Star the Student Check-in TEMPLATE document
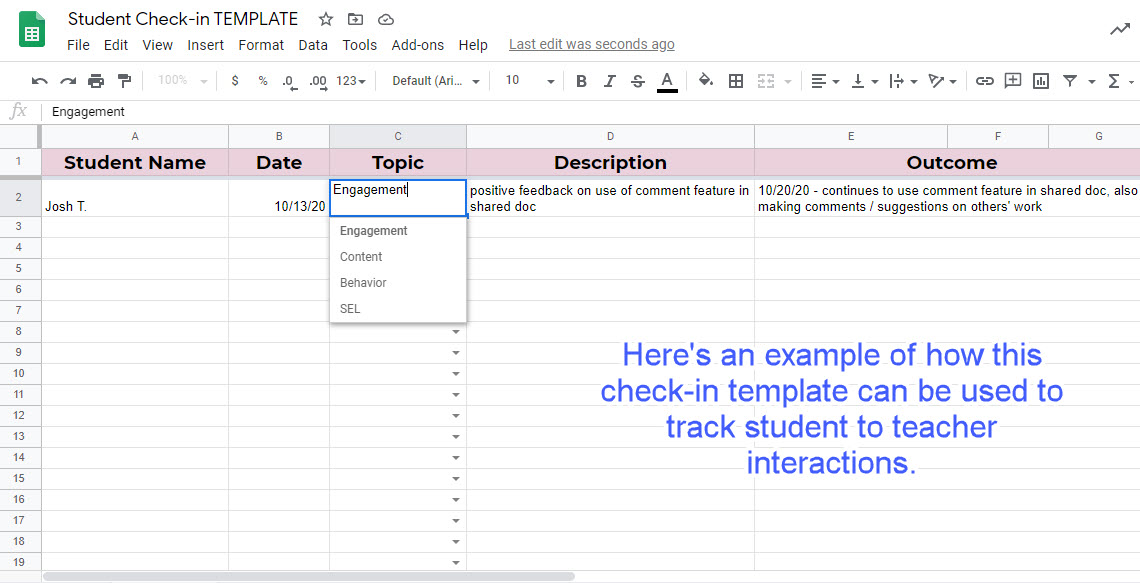The width and height of the screenshot is (1140, 583). [326, 20]
